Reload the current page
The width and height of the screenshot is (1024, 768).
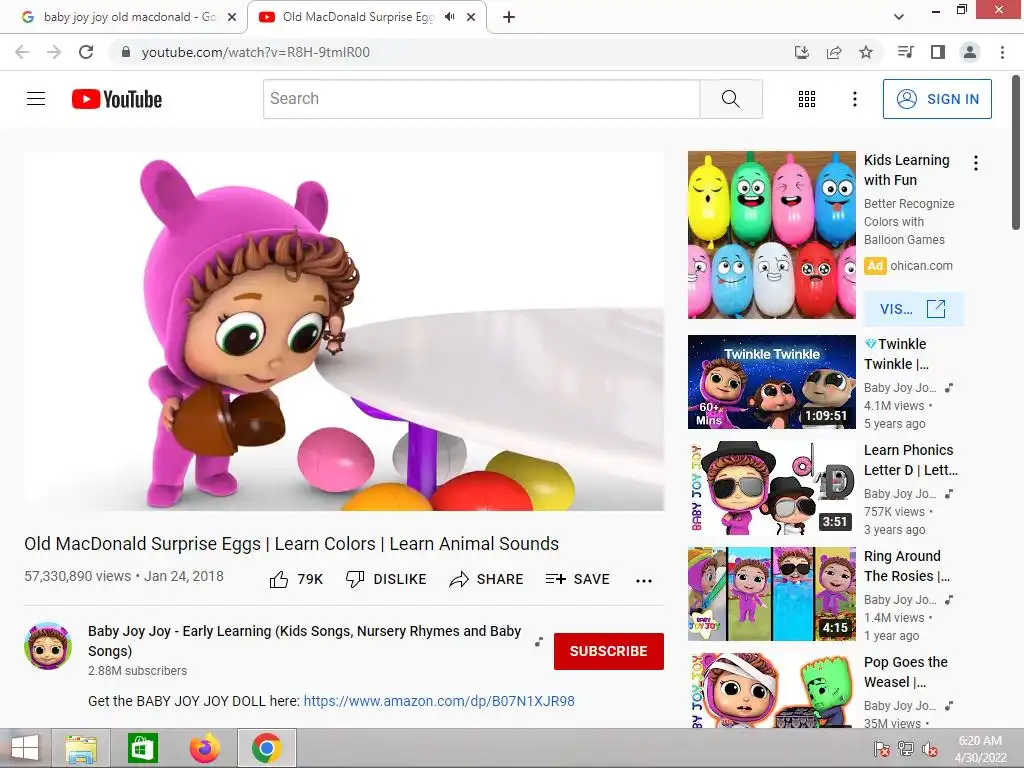(x=86, y=52)
